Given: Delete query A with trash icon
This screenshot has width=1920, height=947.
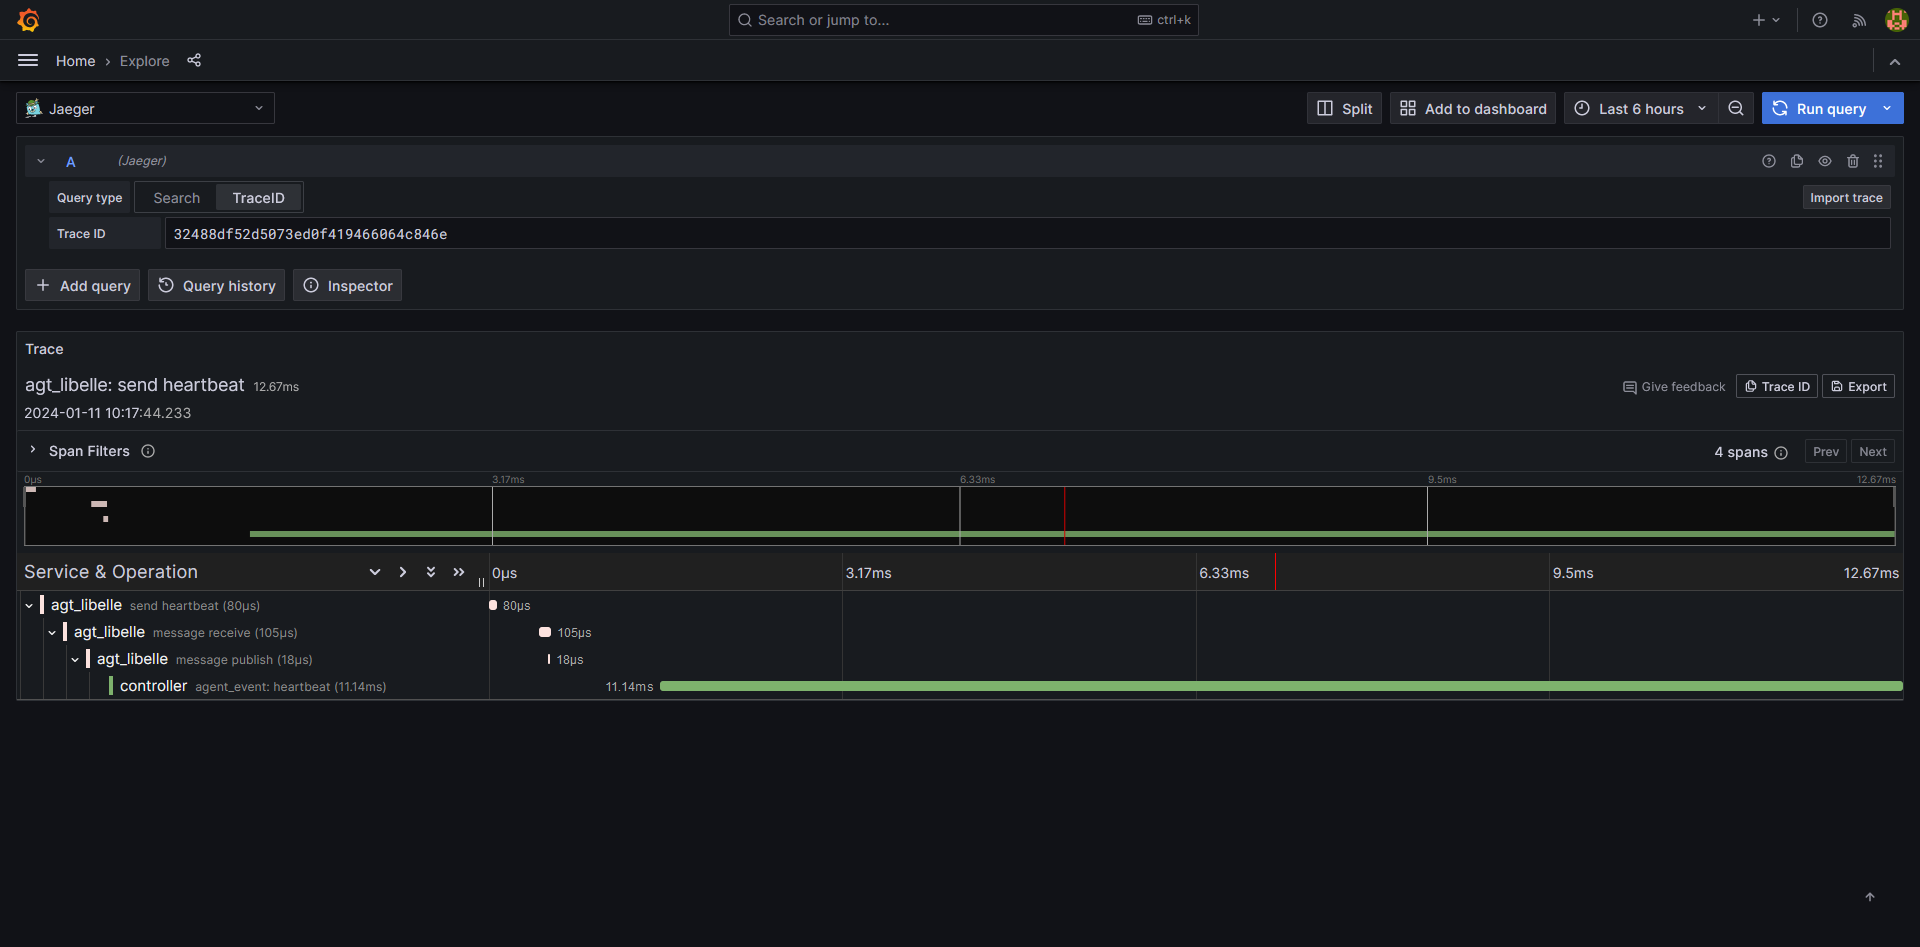Looking at the screenshot, I should 1853,161.
